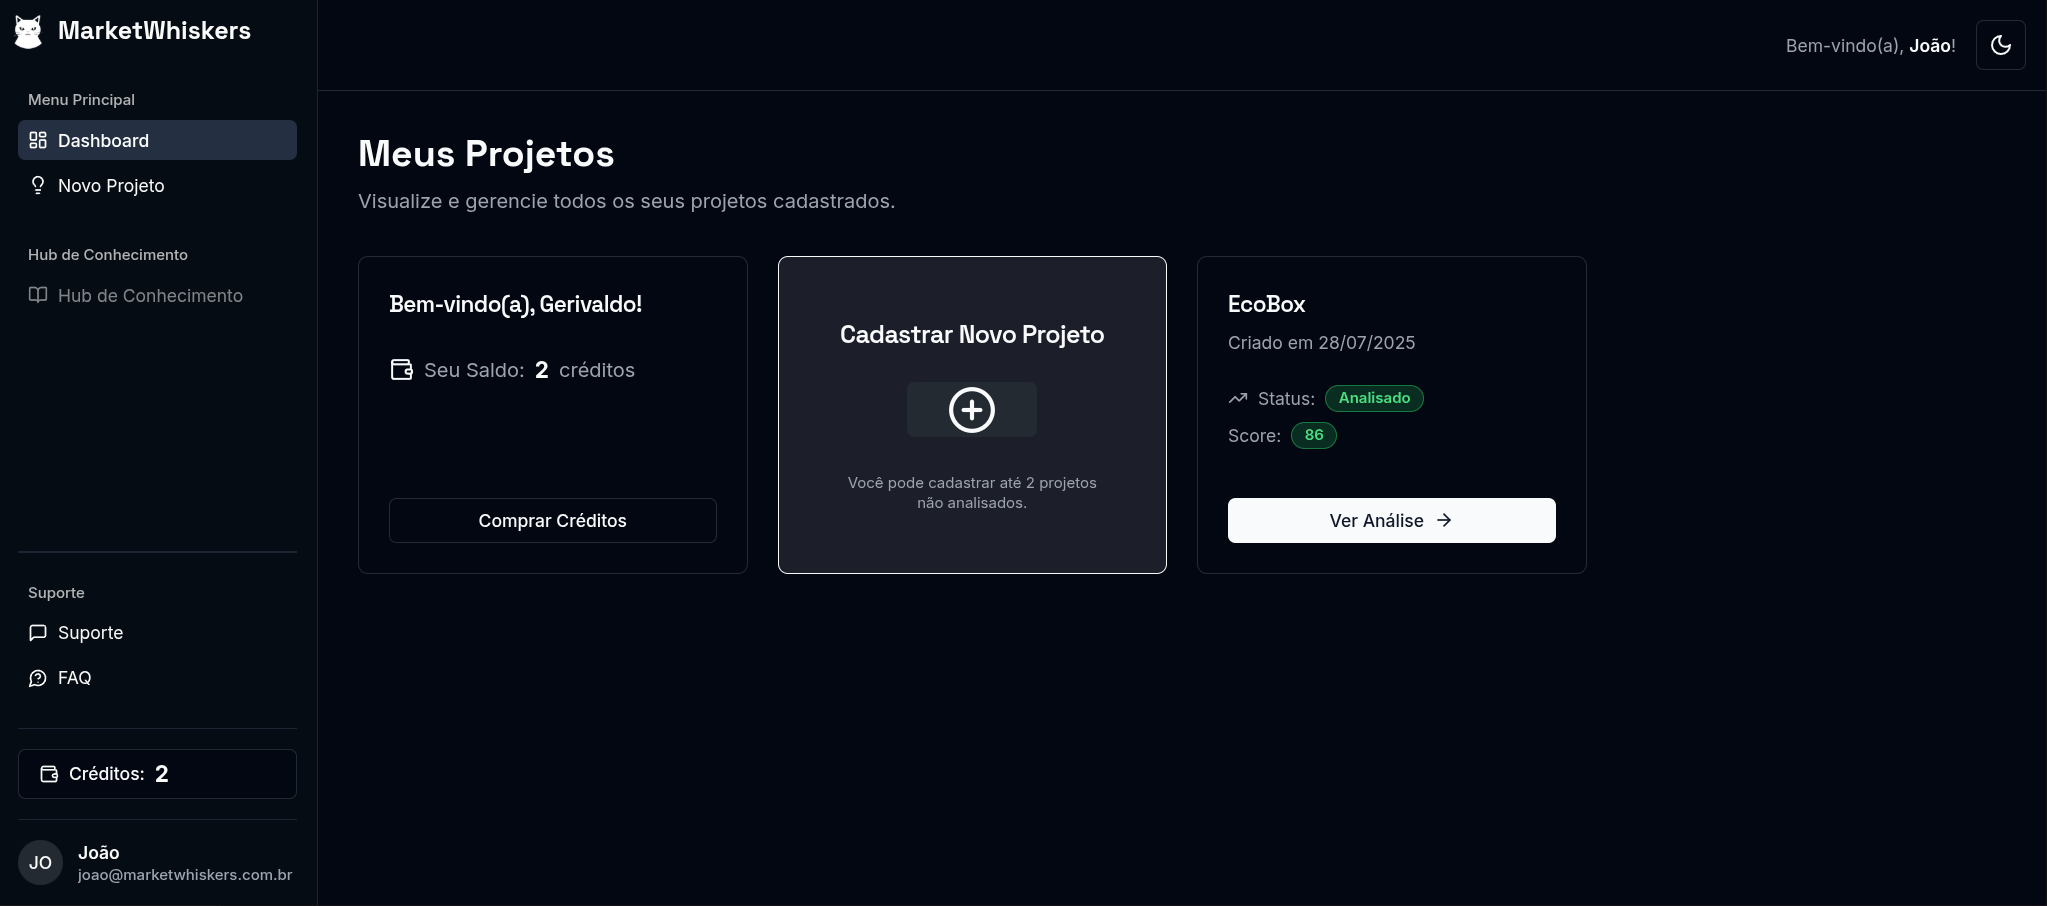Click the chat bubble Suporte icon

click(38, 633)
